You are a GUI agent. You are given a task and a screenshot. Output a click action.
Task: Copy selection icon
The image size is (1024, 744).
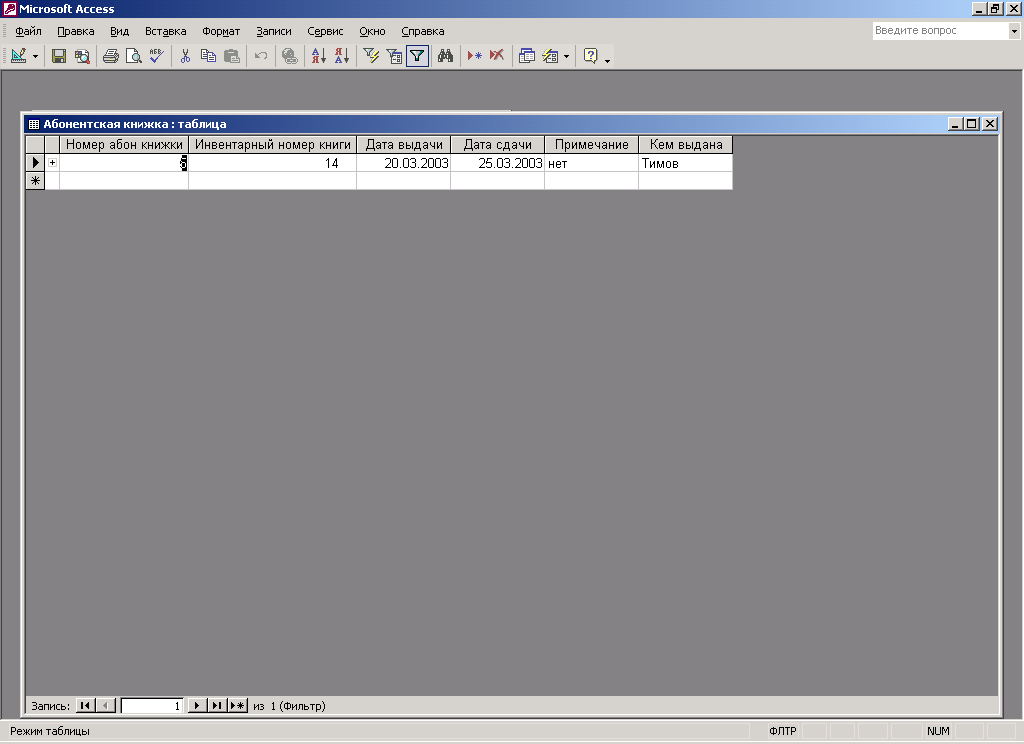(208, 56)
